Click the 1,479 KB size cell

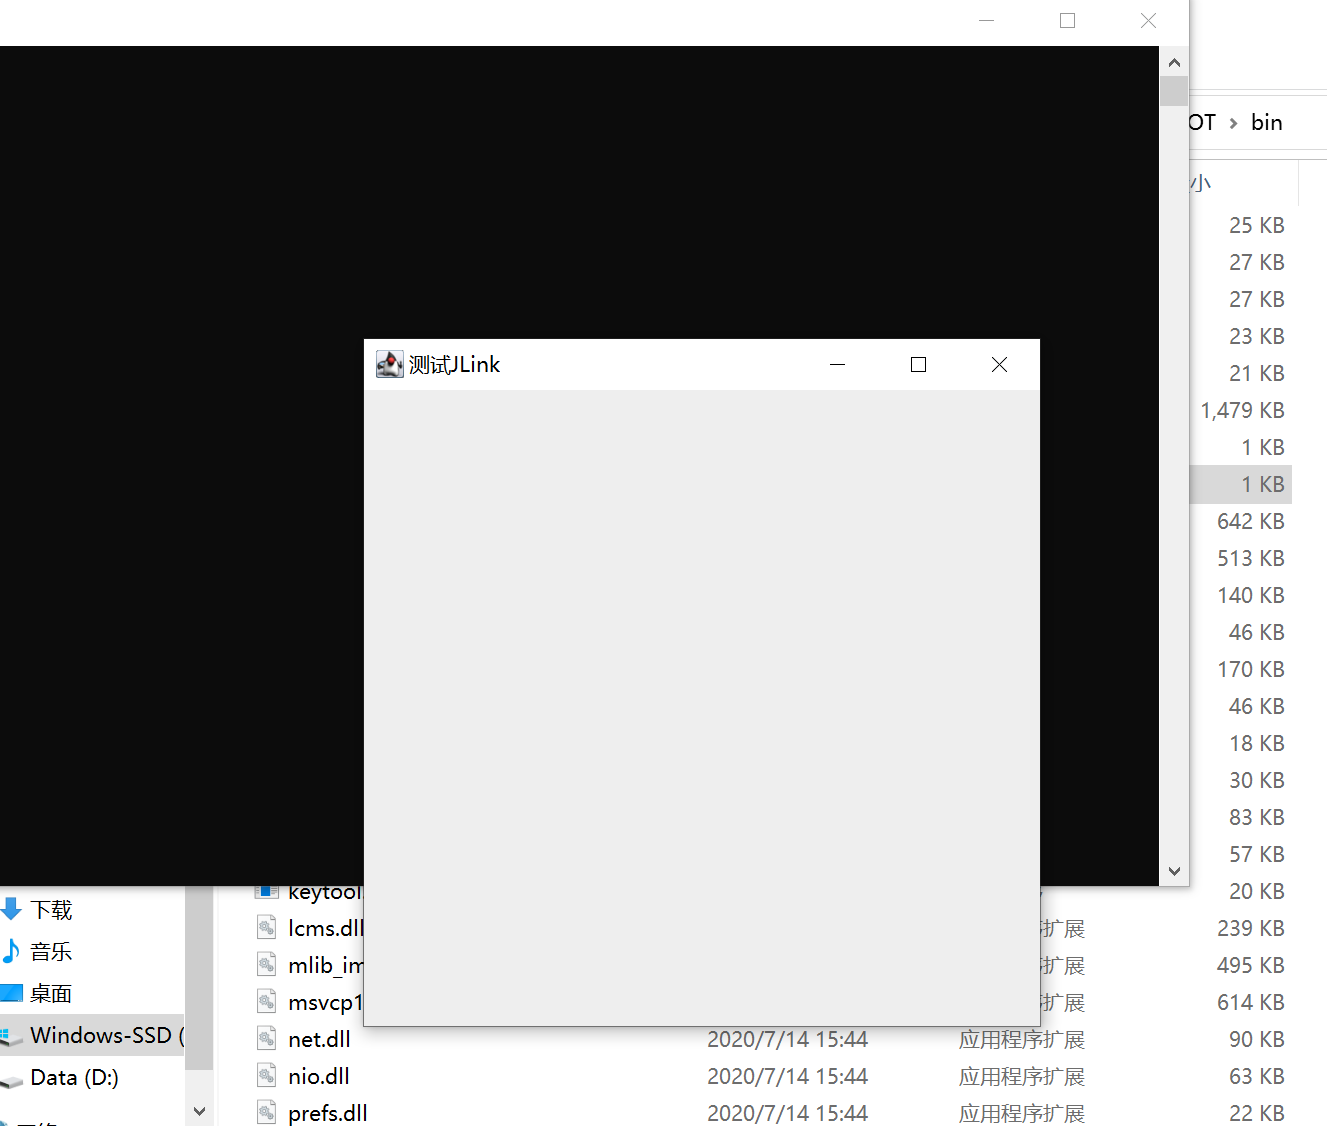coord(1243,410)
